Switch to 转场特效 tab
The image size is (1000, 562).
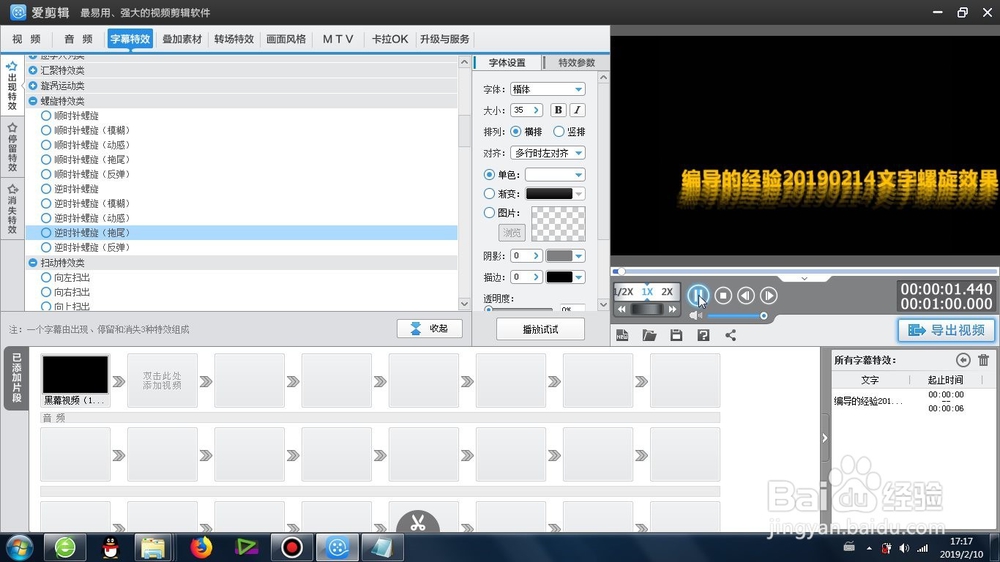click(x=234, y=39)
